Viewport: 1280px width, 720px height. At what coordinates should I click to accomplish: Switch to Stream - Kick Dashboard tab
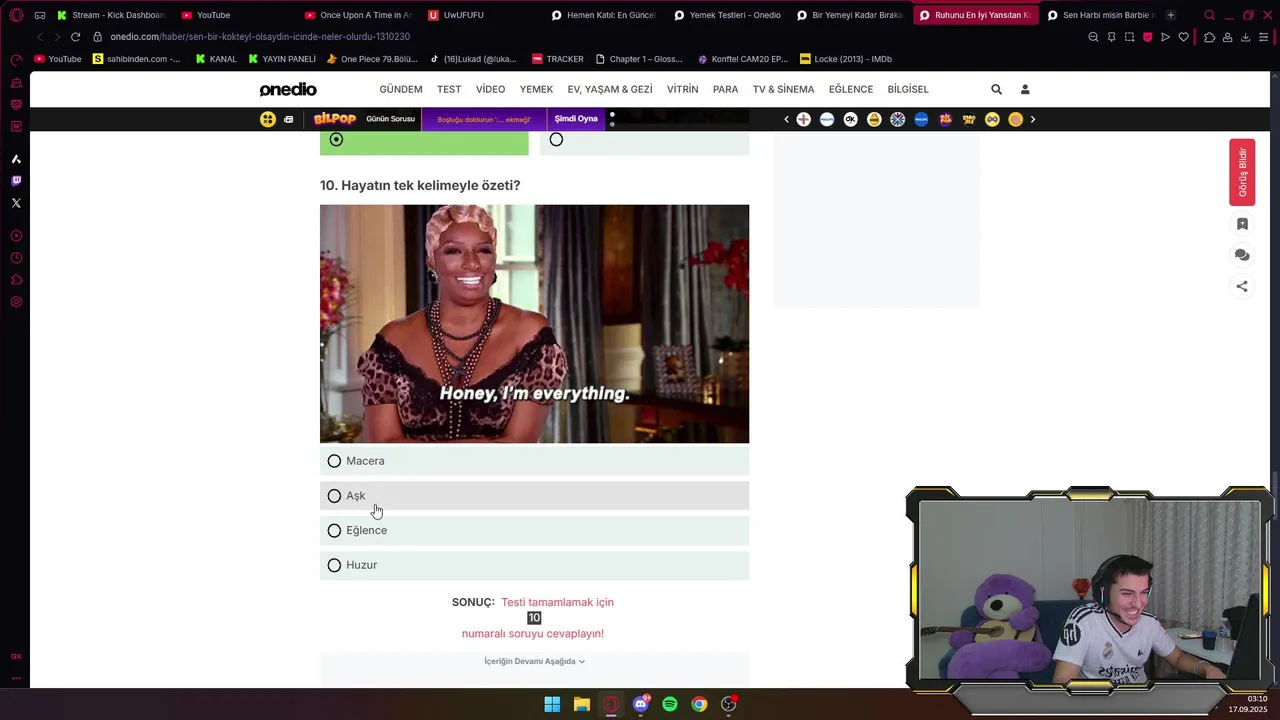[110, 15]
